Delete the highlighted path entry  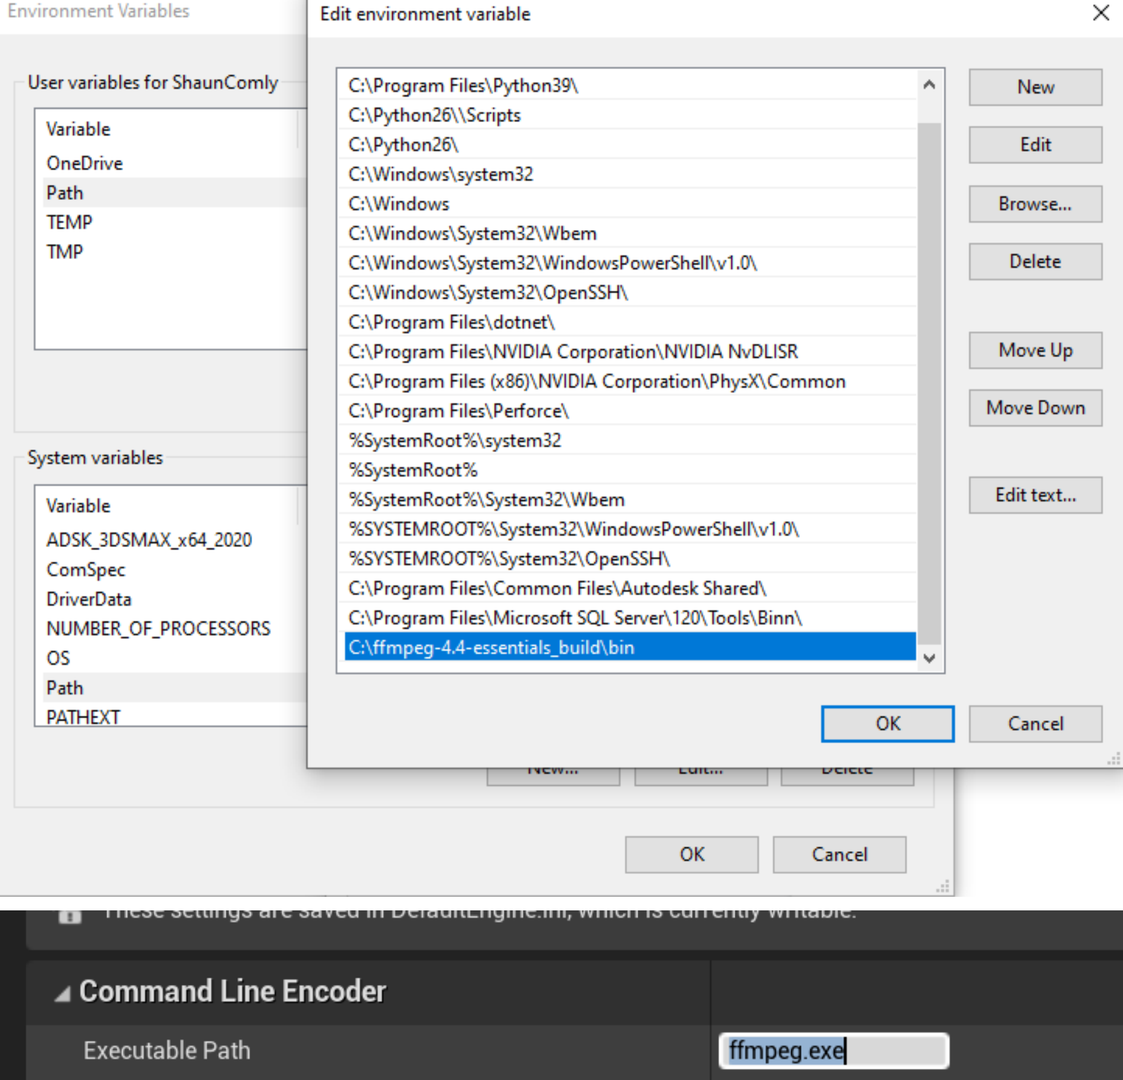[x=1034, y=261]
